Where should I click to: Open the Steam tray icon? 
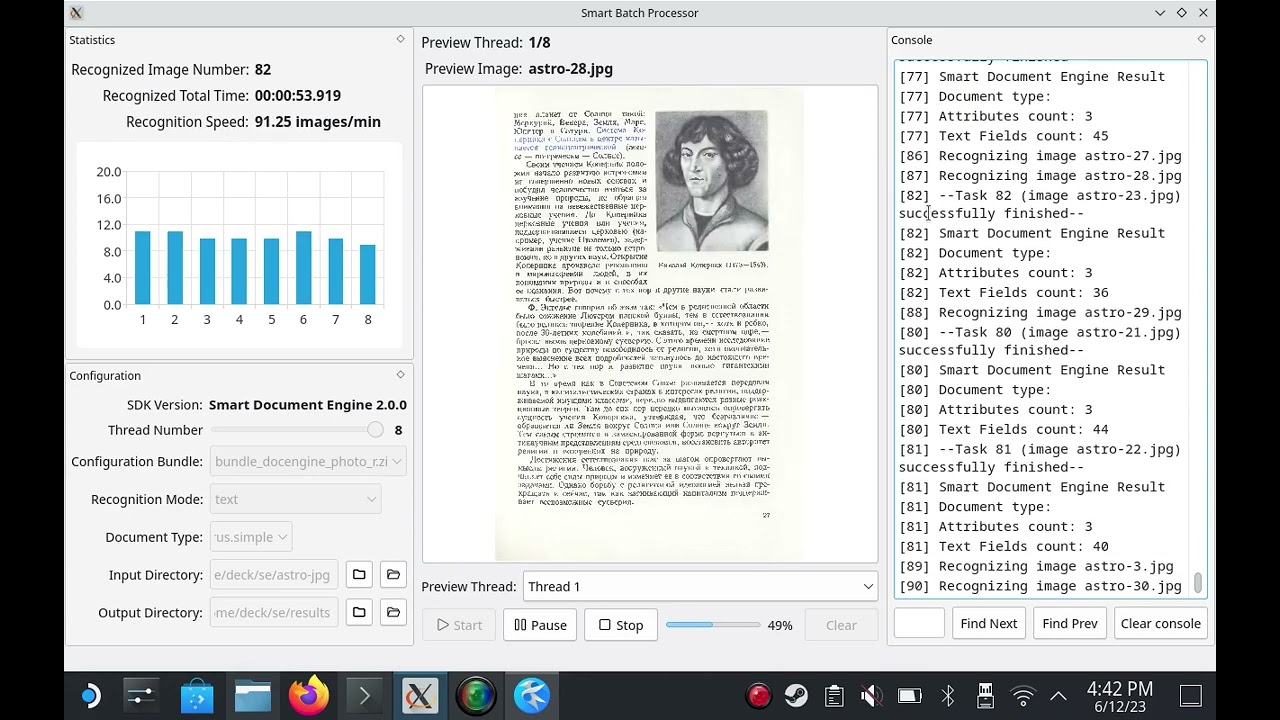pyautogui.click(x=796, y=696)
